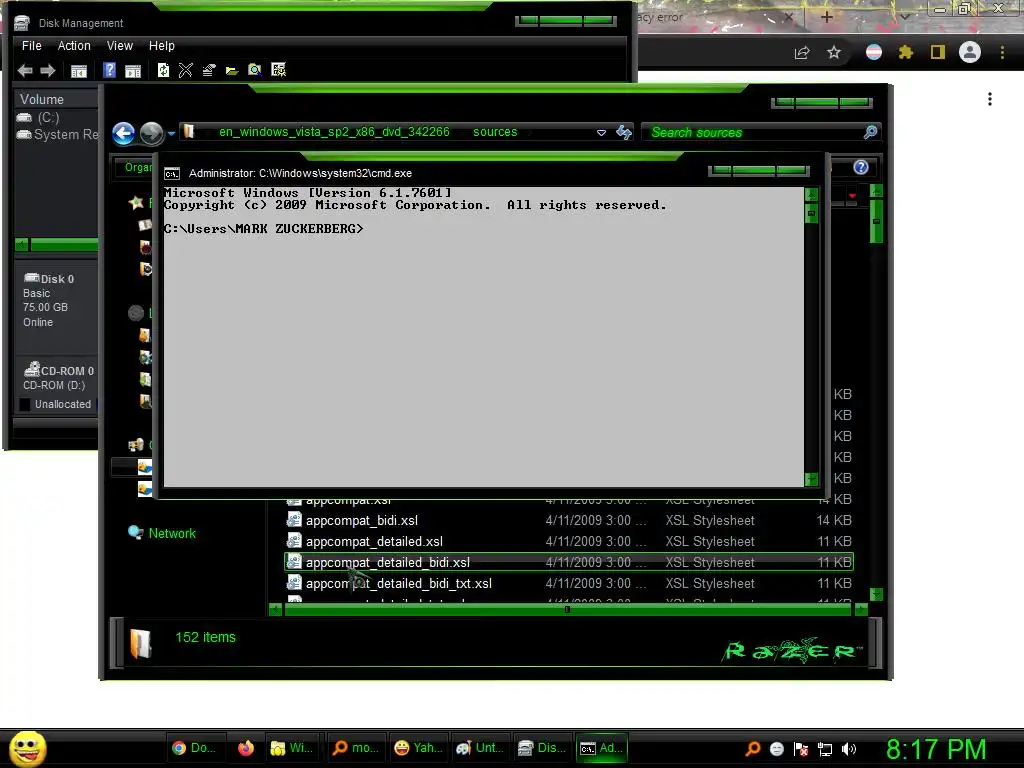
Task: Open the smiley Start button
Action: (27, 748)
